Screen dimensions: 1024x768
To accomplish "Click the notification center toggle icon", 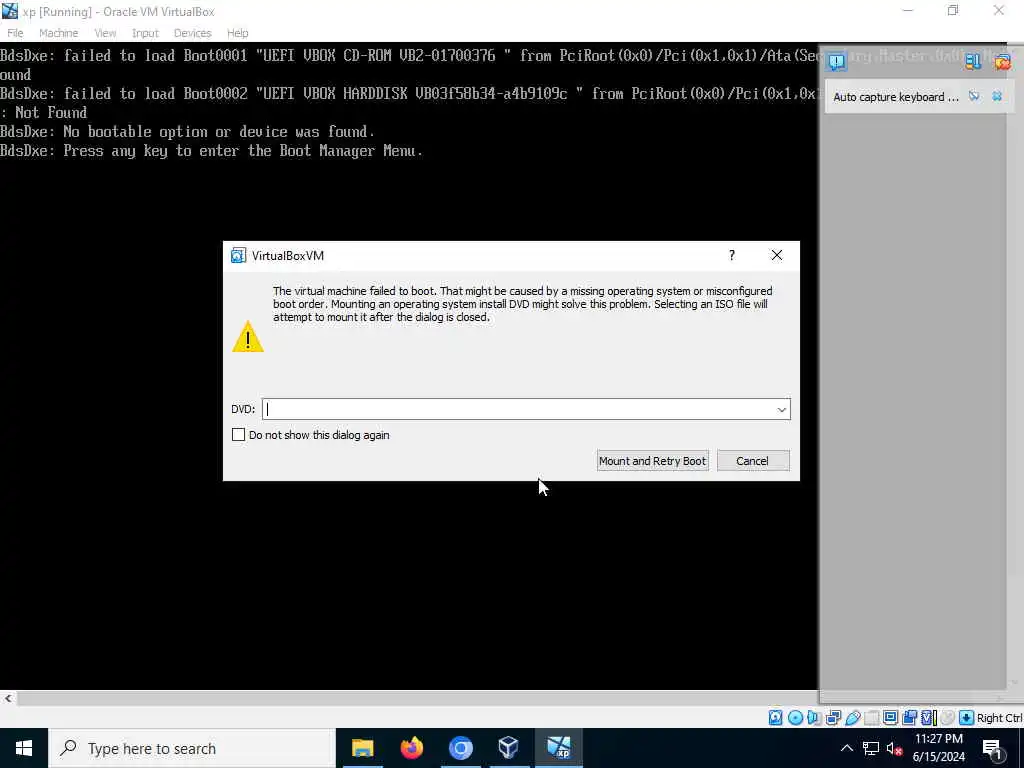I will pyautogui.click(x=837, y=61).
